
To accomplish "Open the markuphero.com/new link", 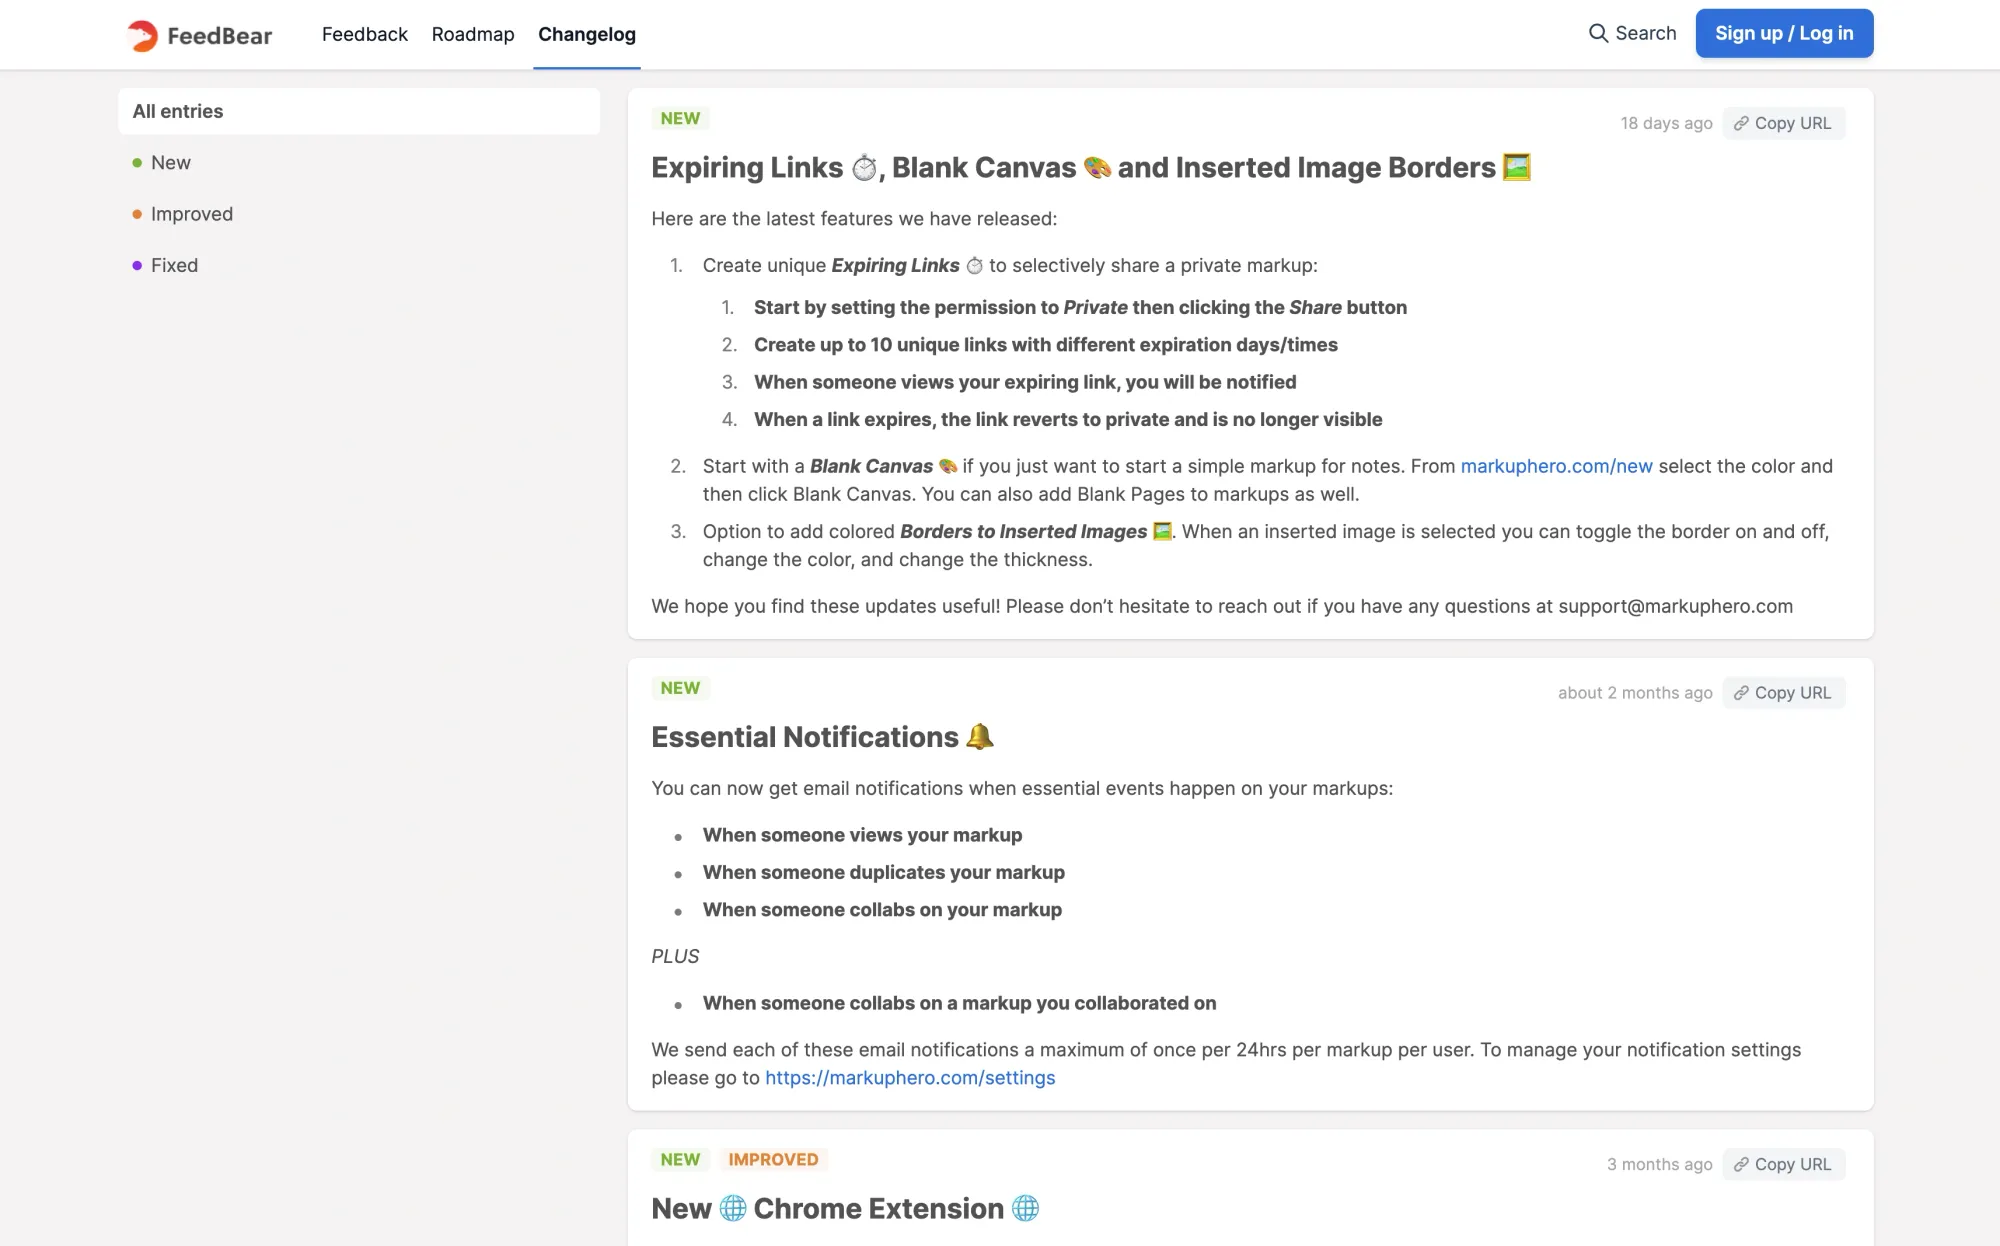I will coord(1556,466).
